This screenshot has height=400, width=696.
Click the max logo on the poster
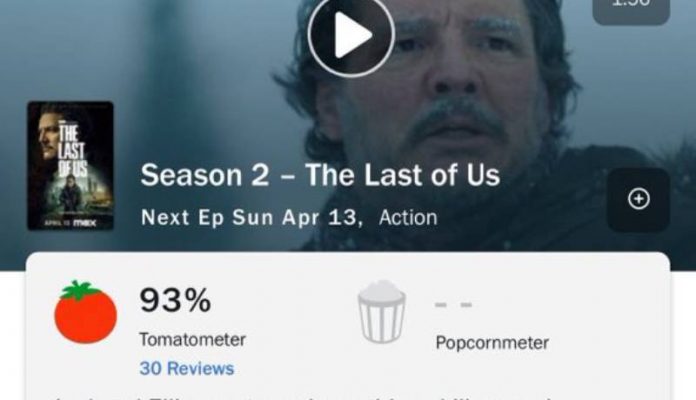[x=84, y=223]
